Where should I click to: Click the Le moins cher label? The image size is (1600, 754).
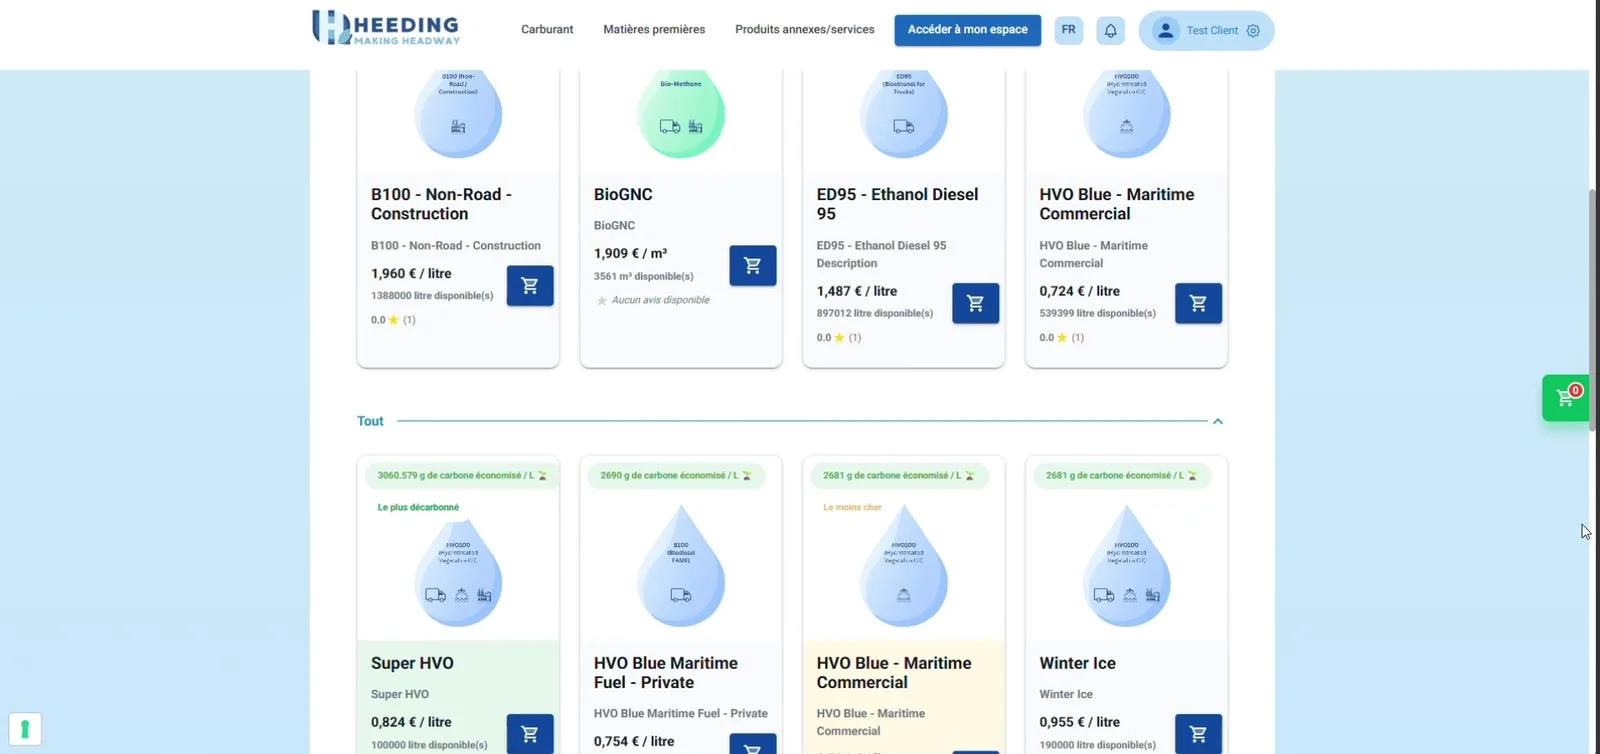[x=852, y=508]
